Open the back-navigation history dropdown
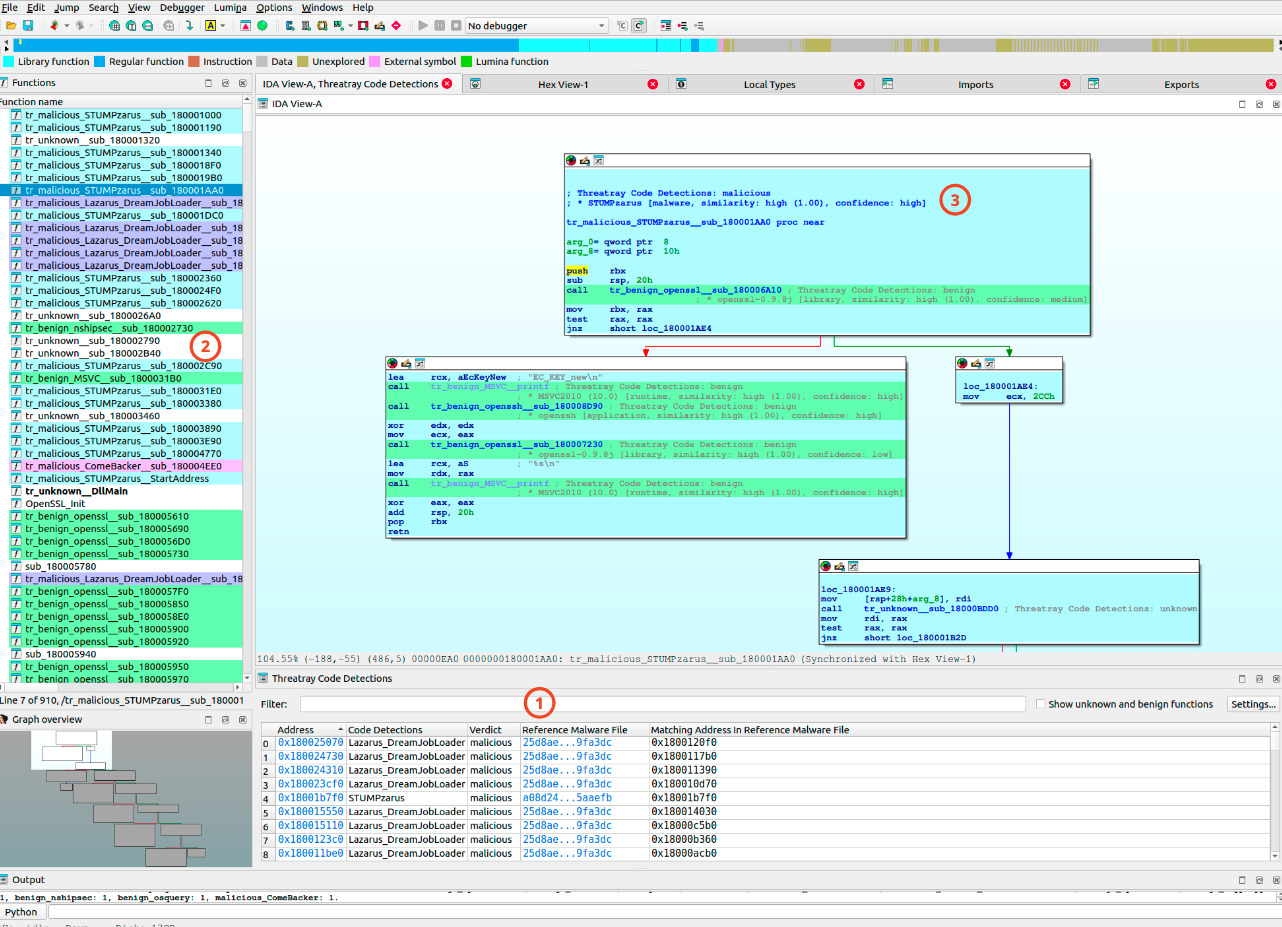 [67, 25]
